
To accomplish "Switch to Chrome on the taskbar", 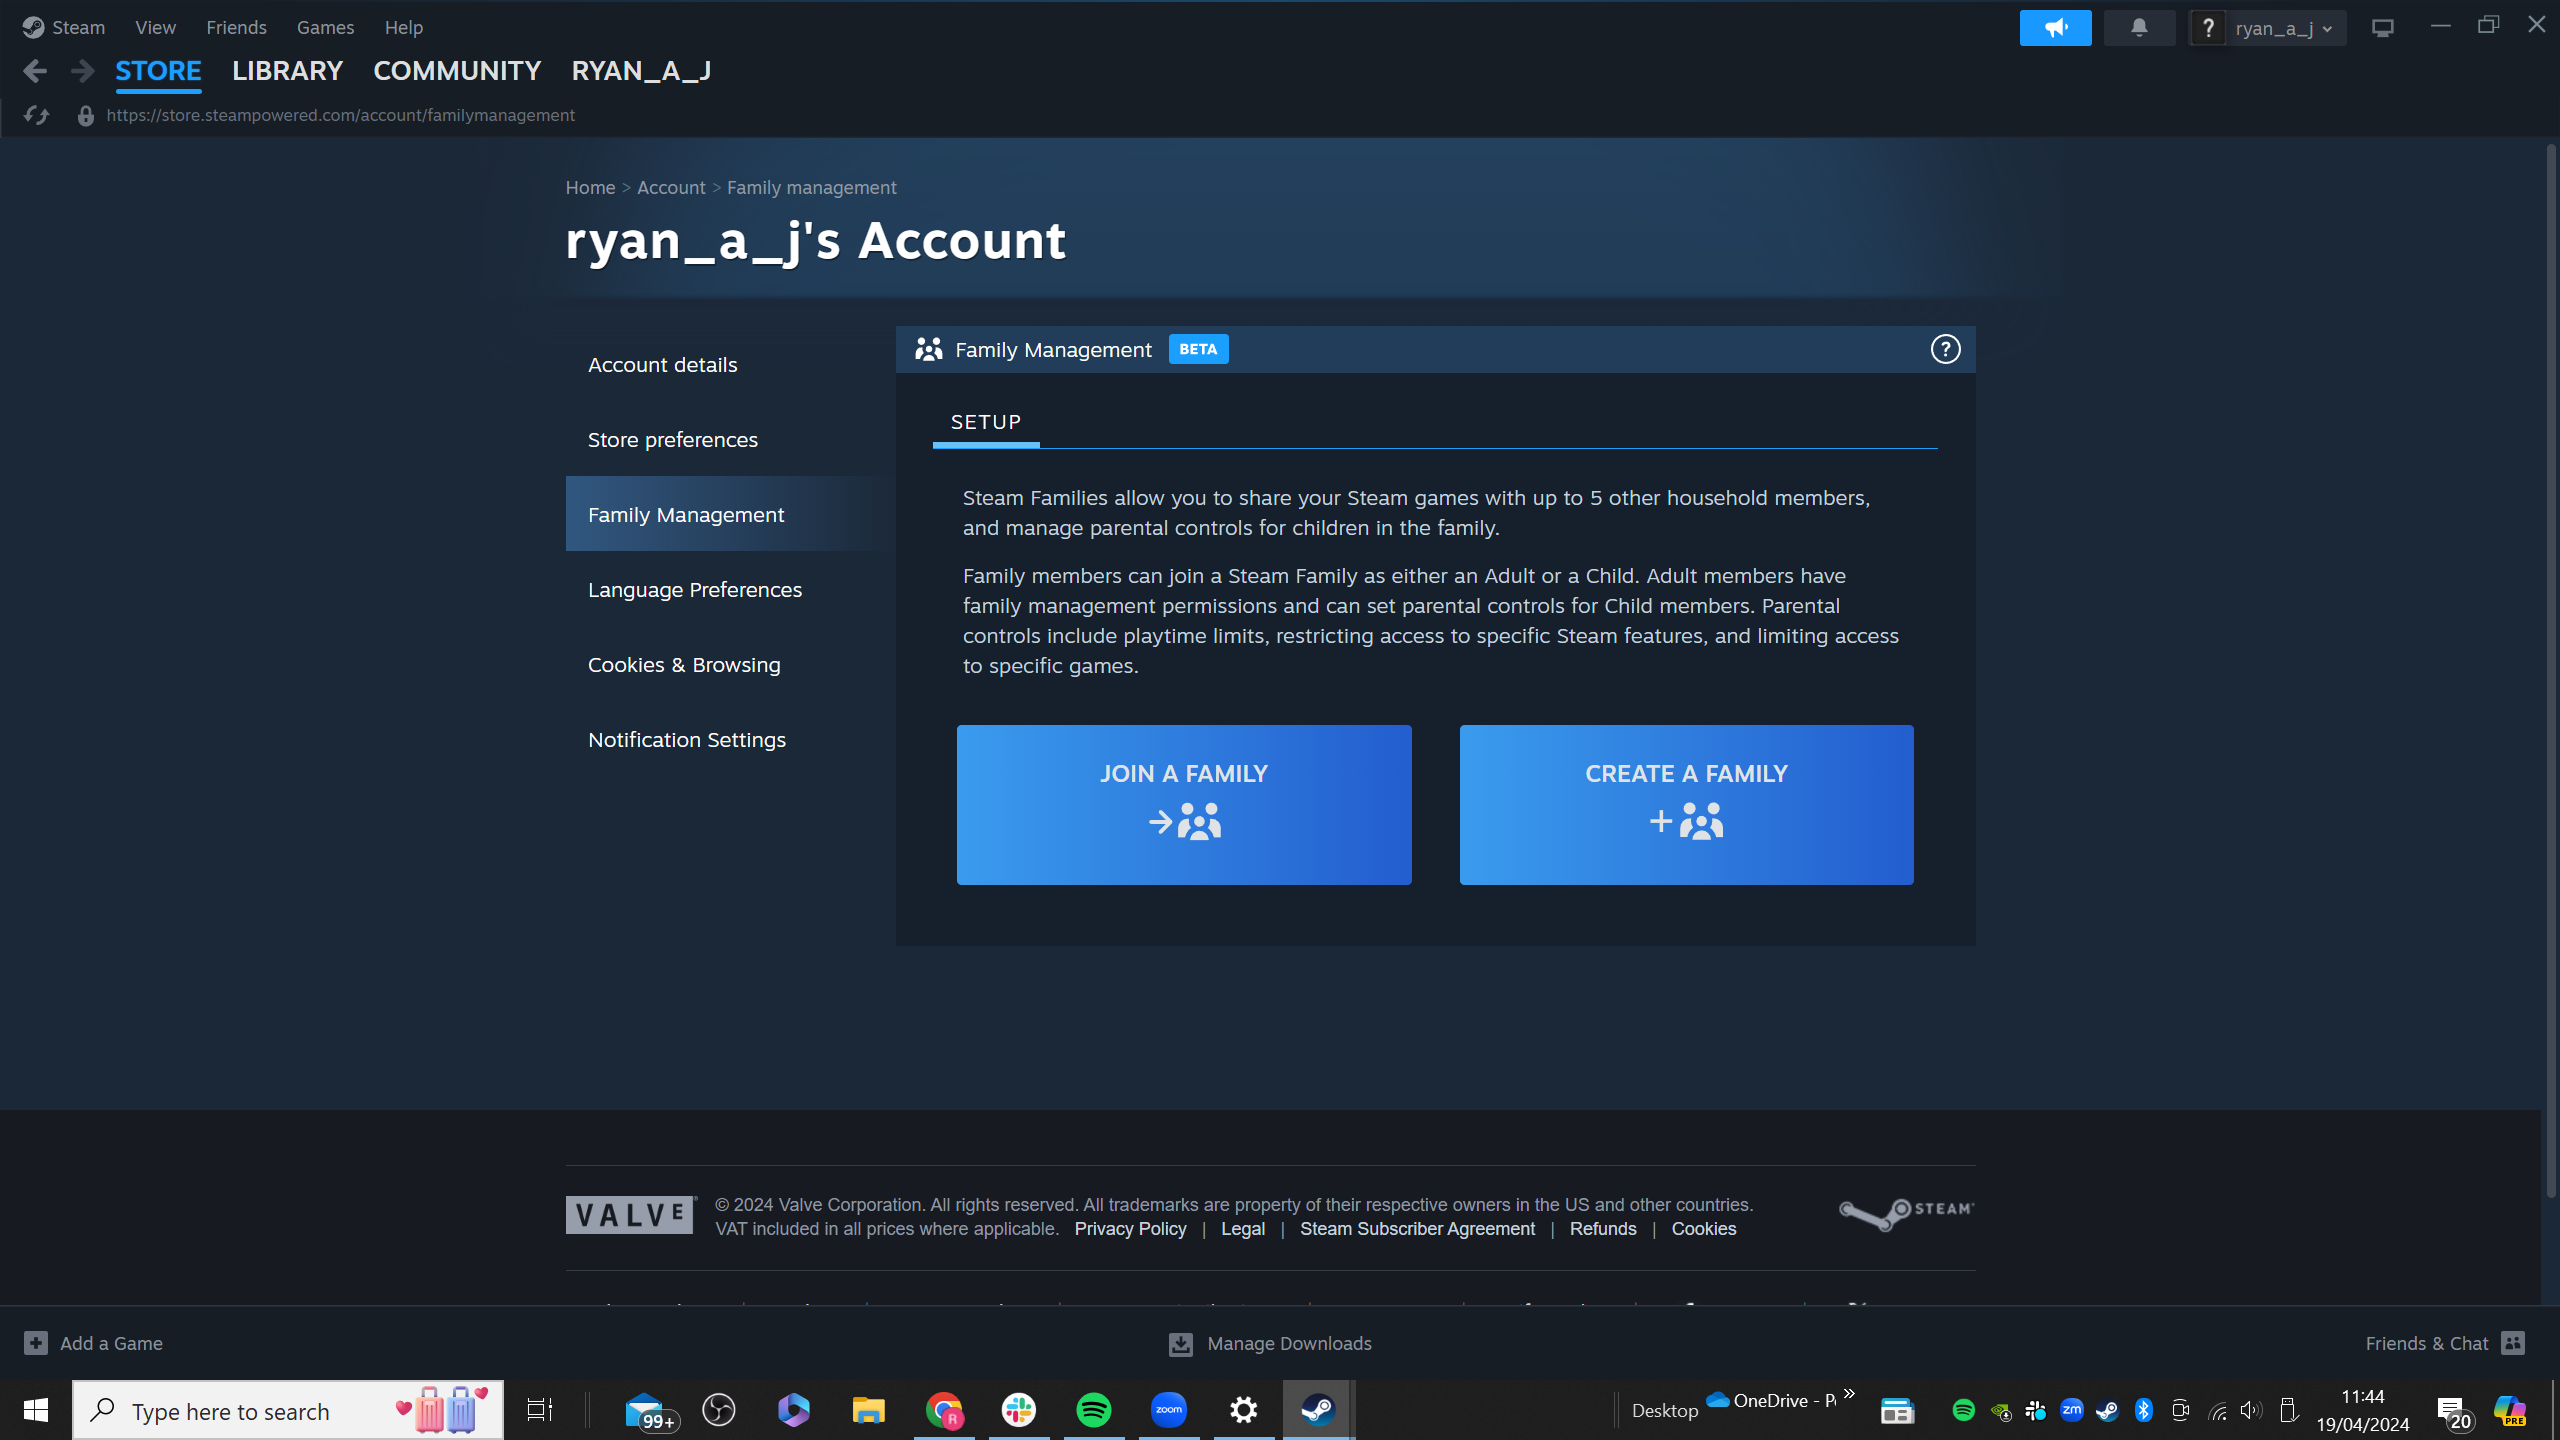I will pyautogui.click(x=944, y=1410).
